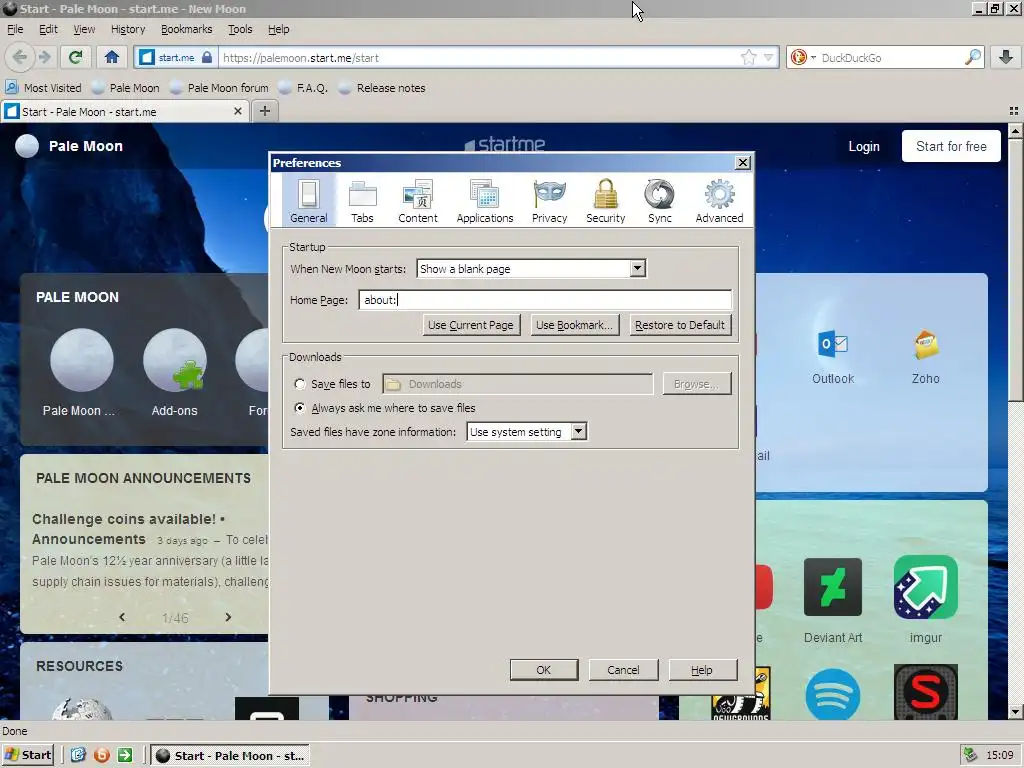Viewport: 1024px width, 768px height.
Task: Open the Help menu
Action: click(278, 29)
